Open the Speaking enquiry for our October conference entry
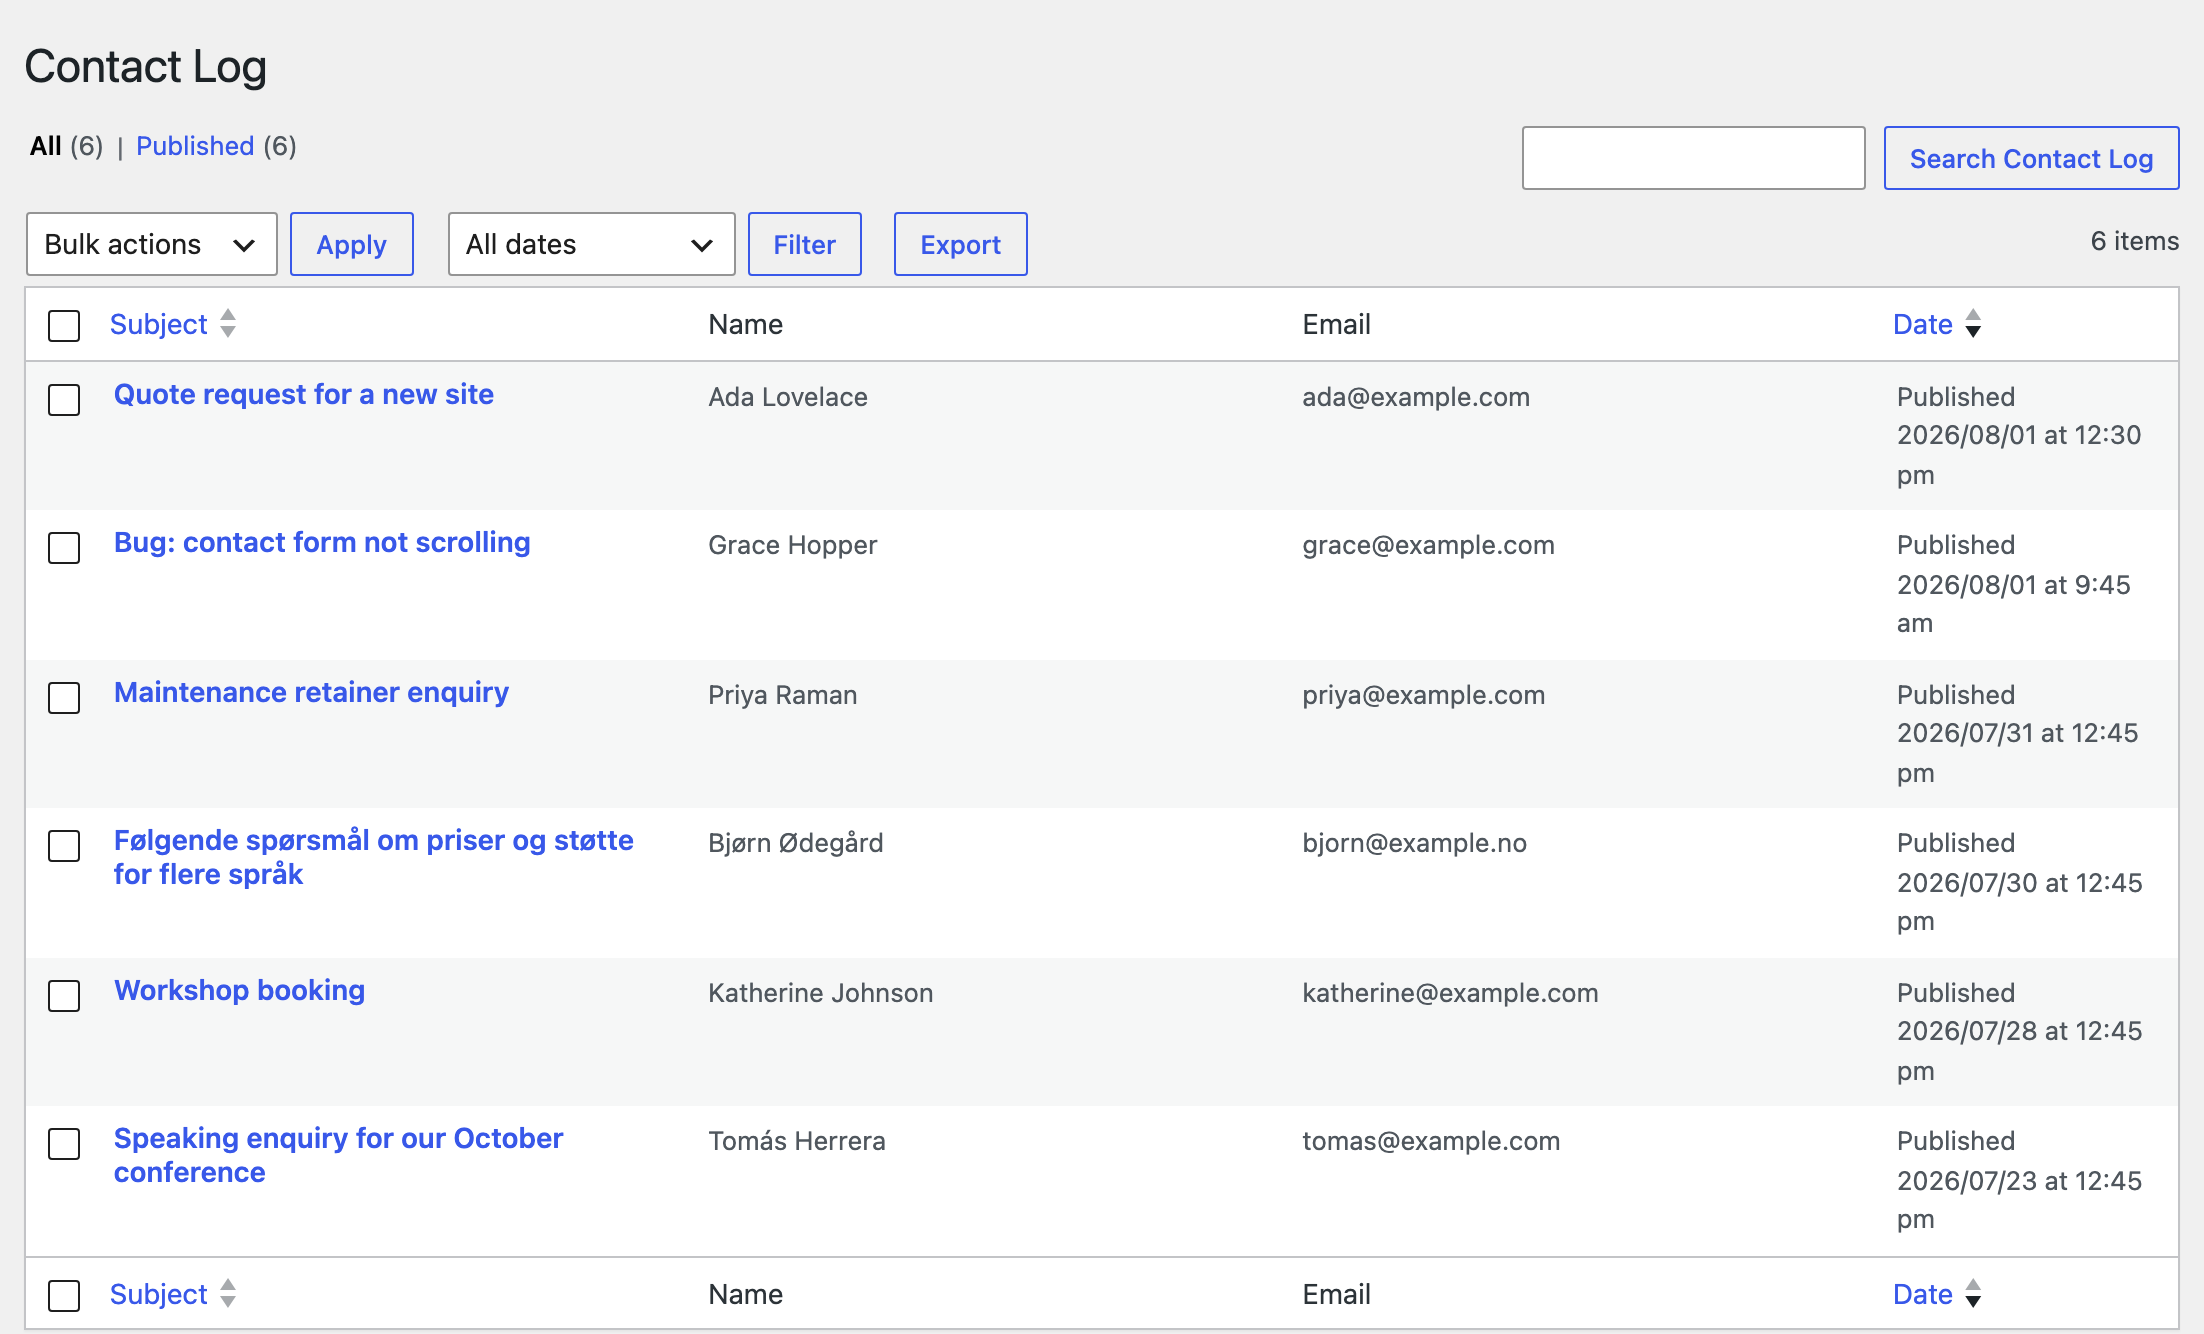This screenshot has height=1334, width=2204. [338, 1155]
